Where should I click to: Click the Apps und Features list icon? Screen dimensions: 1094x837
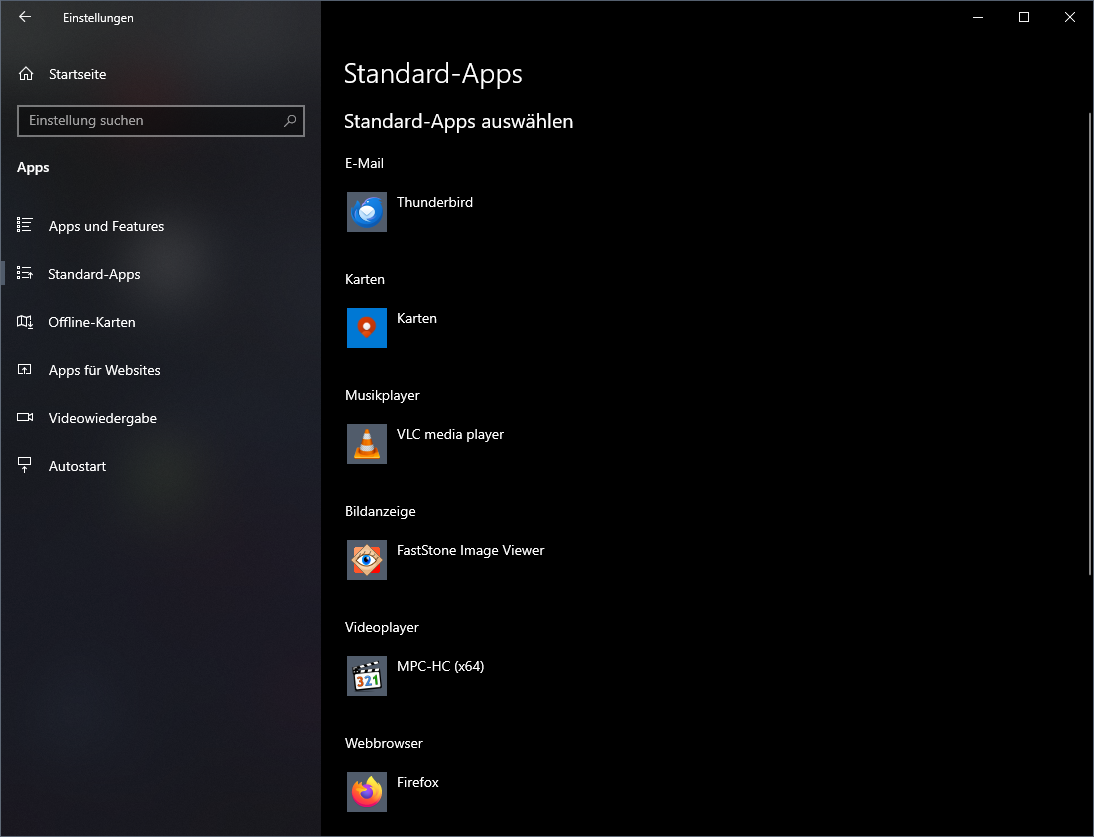point(25,225)
